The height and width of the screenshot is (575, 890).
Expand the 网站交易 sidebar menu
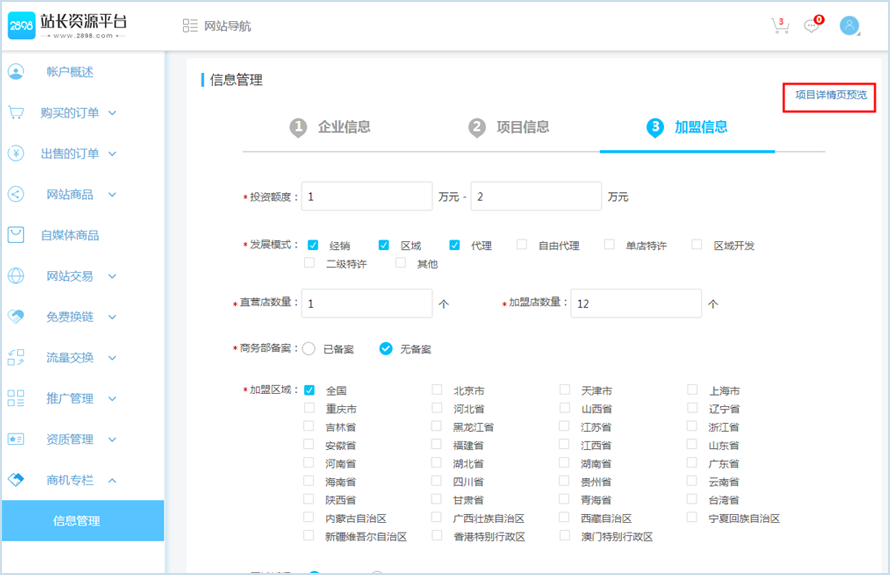tap(112, 276)
